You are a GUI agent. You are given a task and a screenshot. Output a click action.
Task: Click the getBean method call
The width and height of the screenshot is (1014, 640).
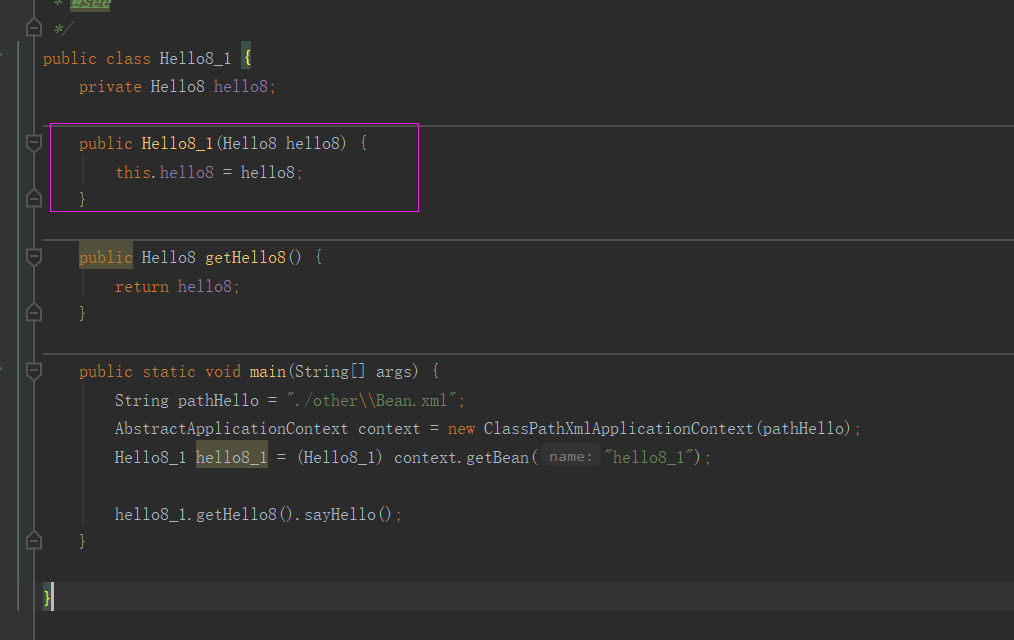pyautogui.click(x=497, y=457)
